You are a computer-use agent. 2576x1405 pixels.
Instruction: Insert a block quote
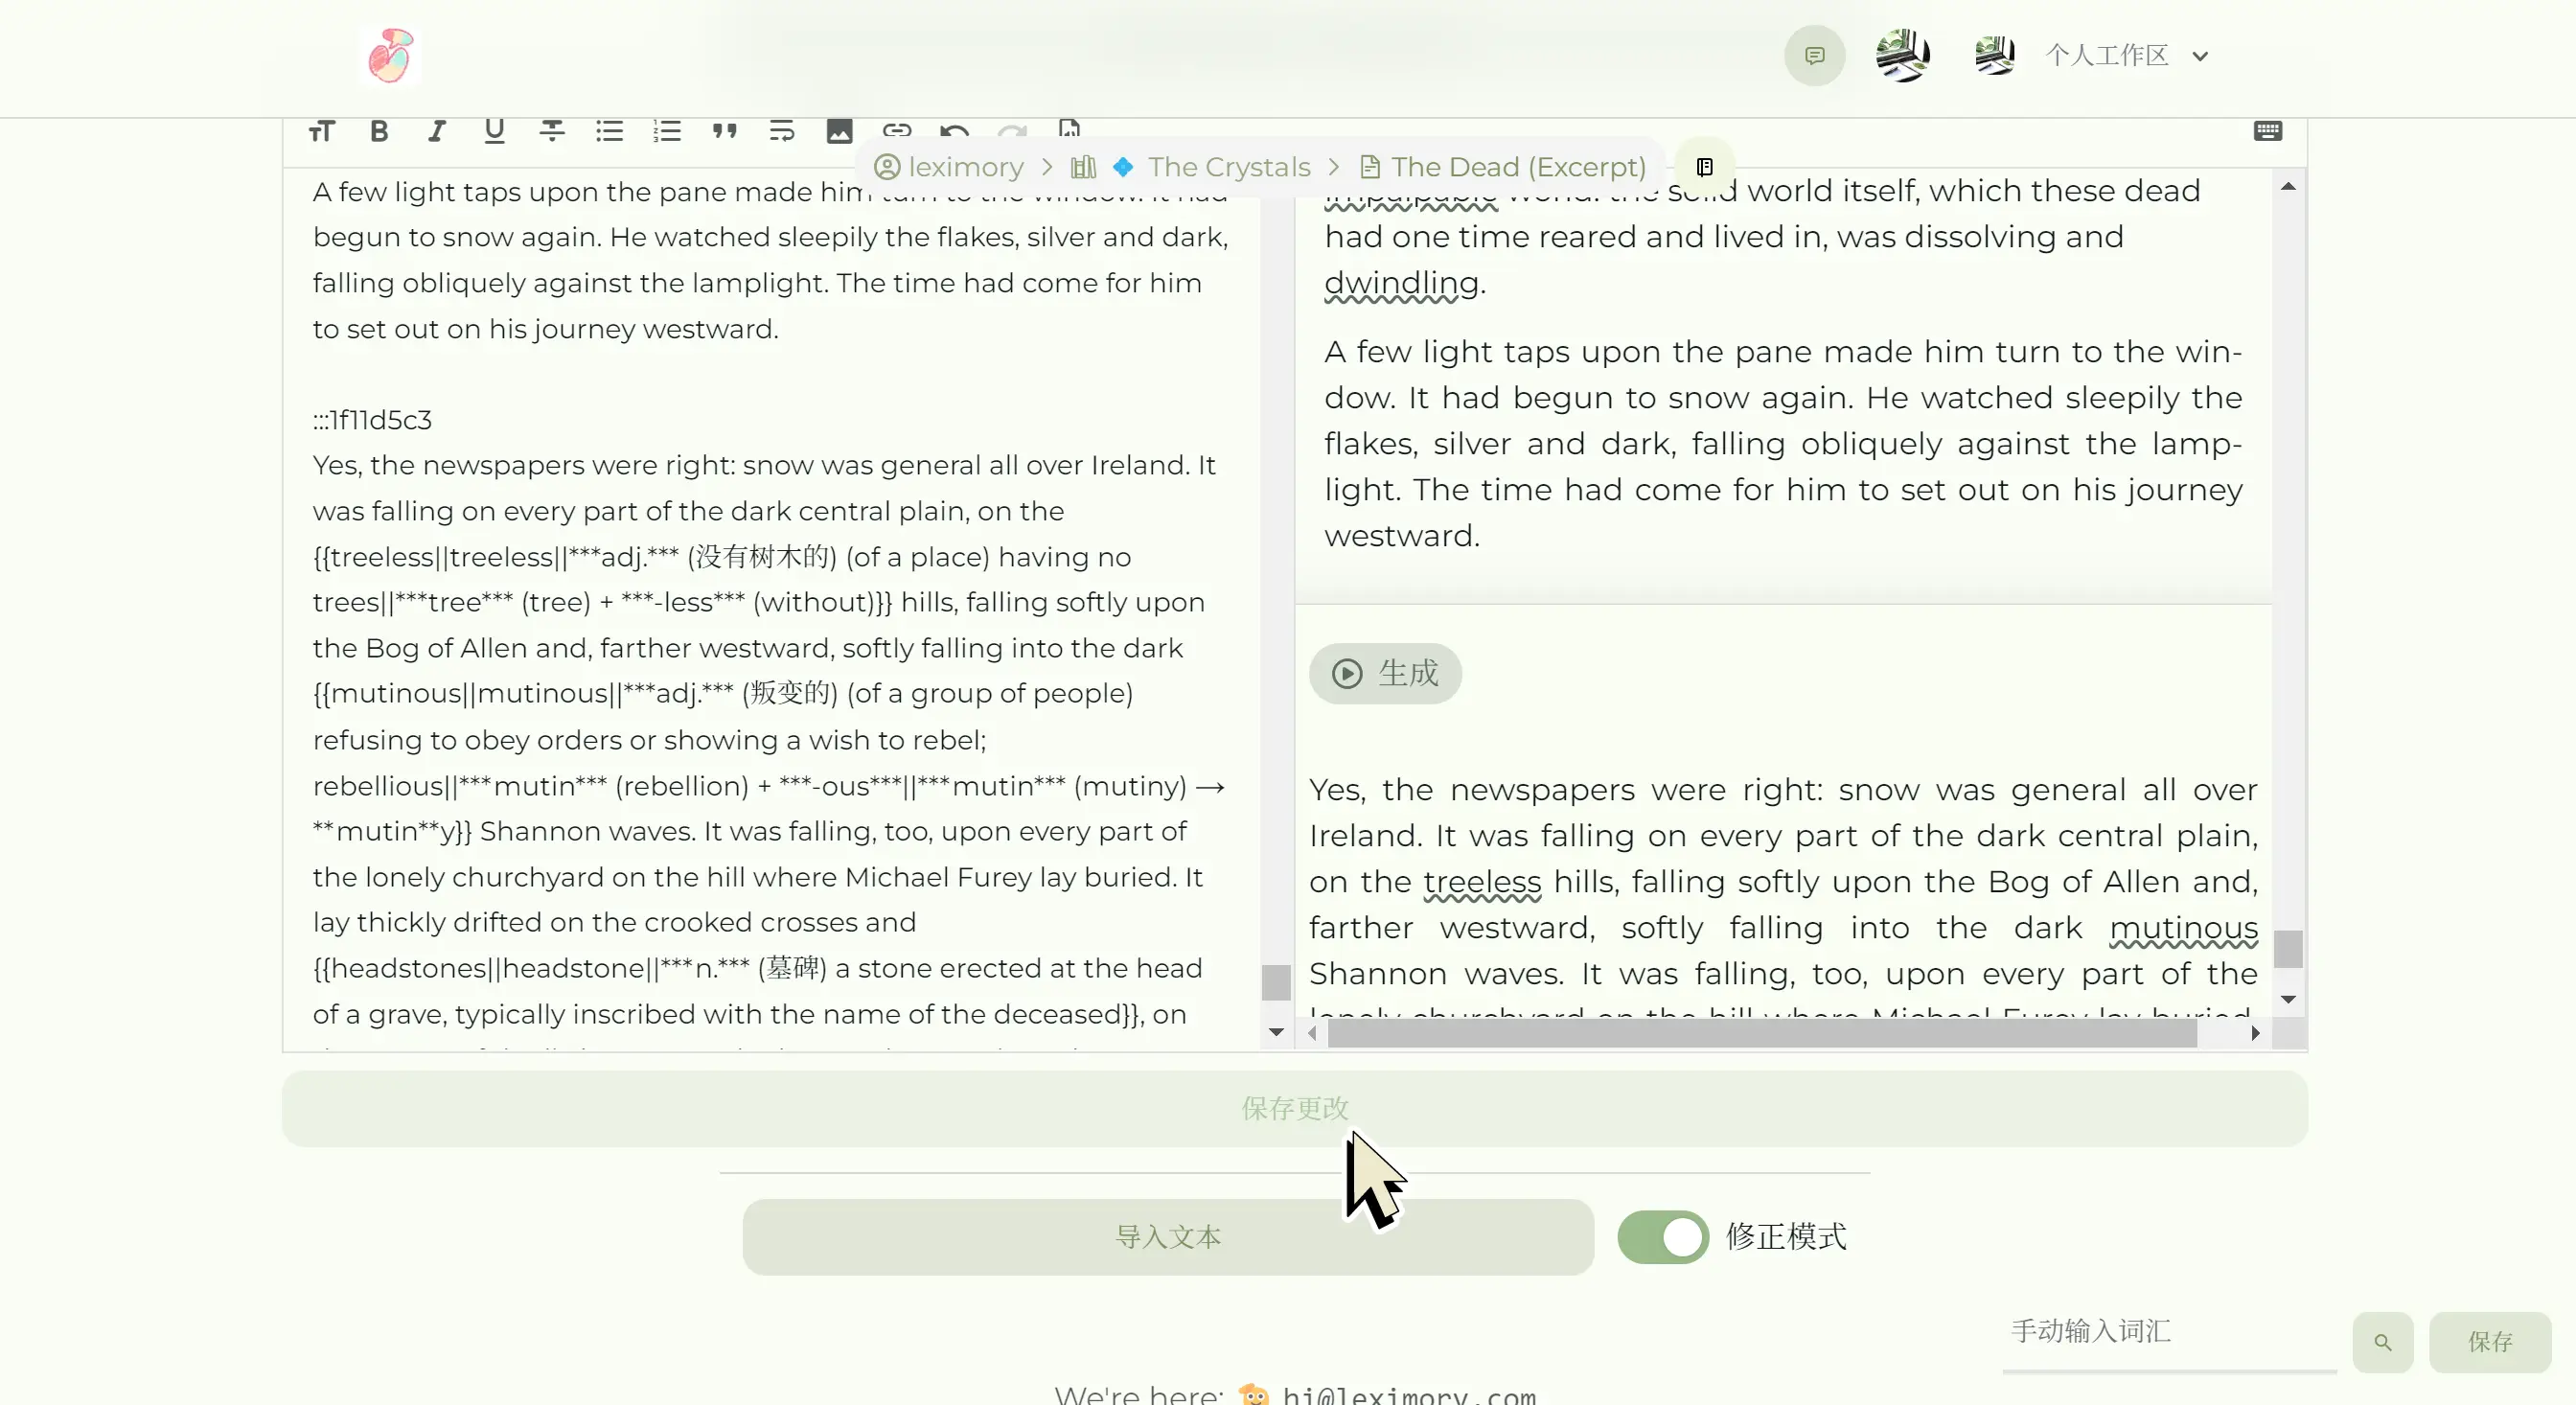[x=725, y=131]
